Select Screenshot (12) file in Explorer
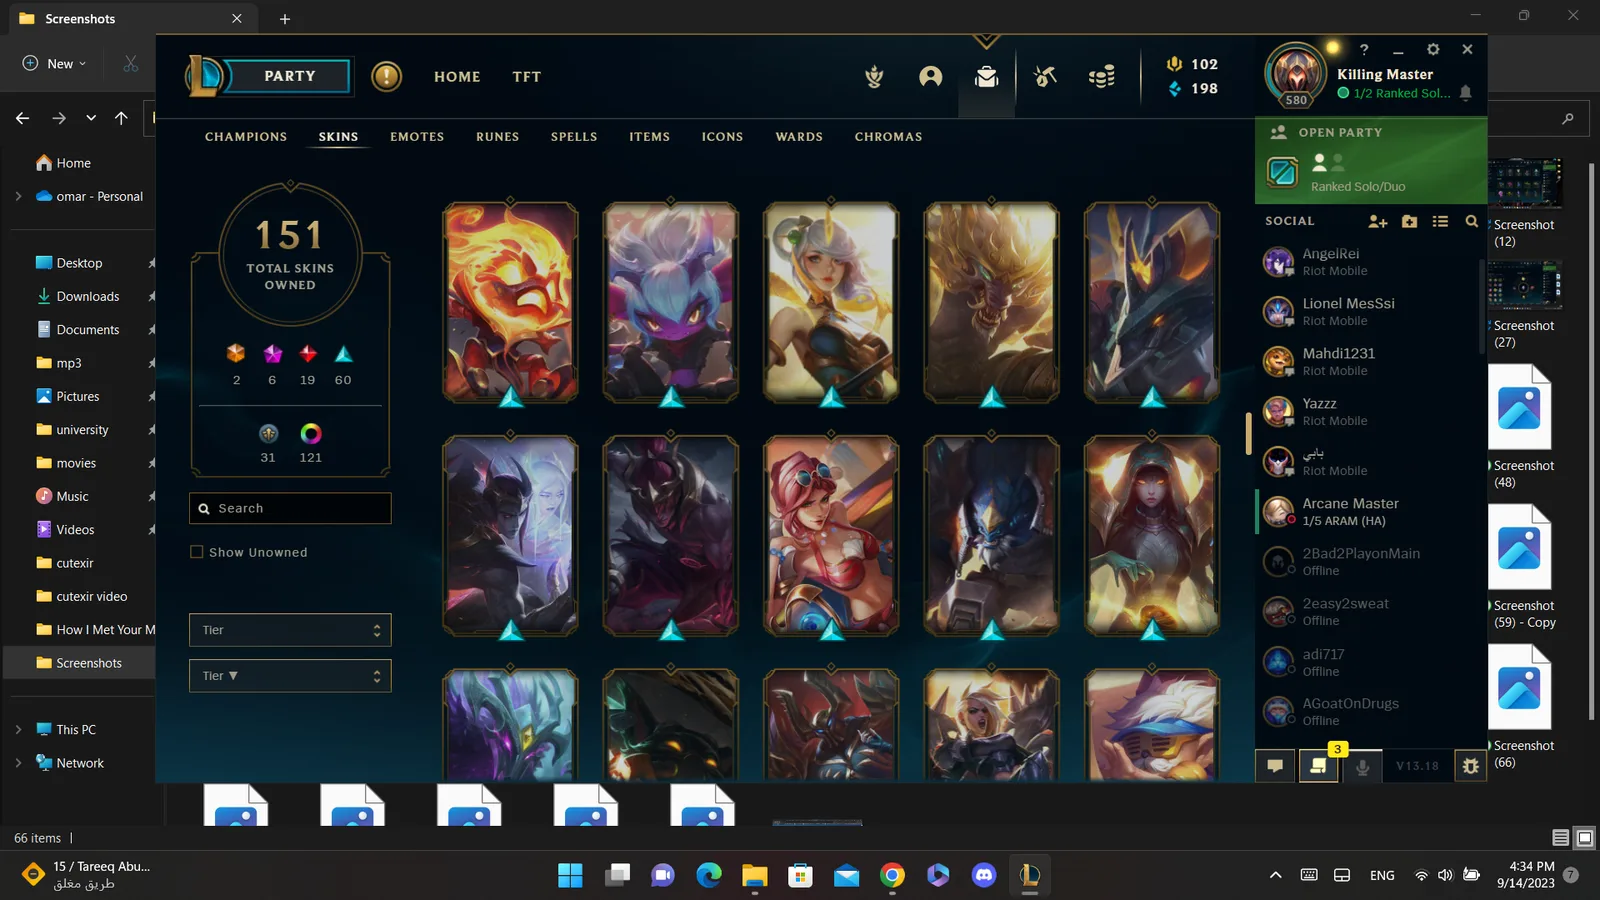Image resolution: width=1600 pixels, height=900 pixels. point(1524,204)
